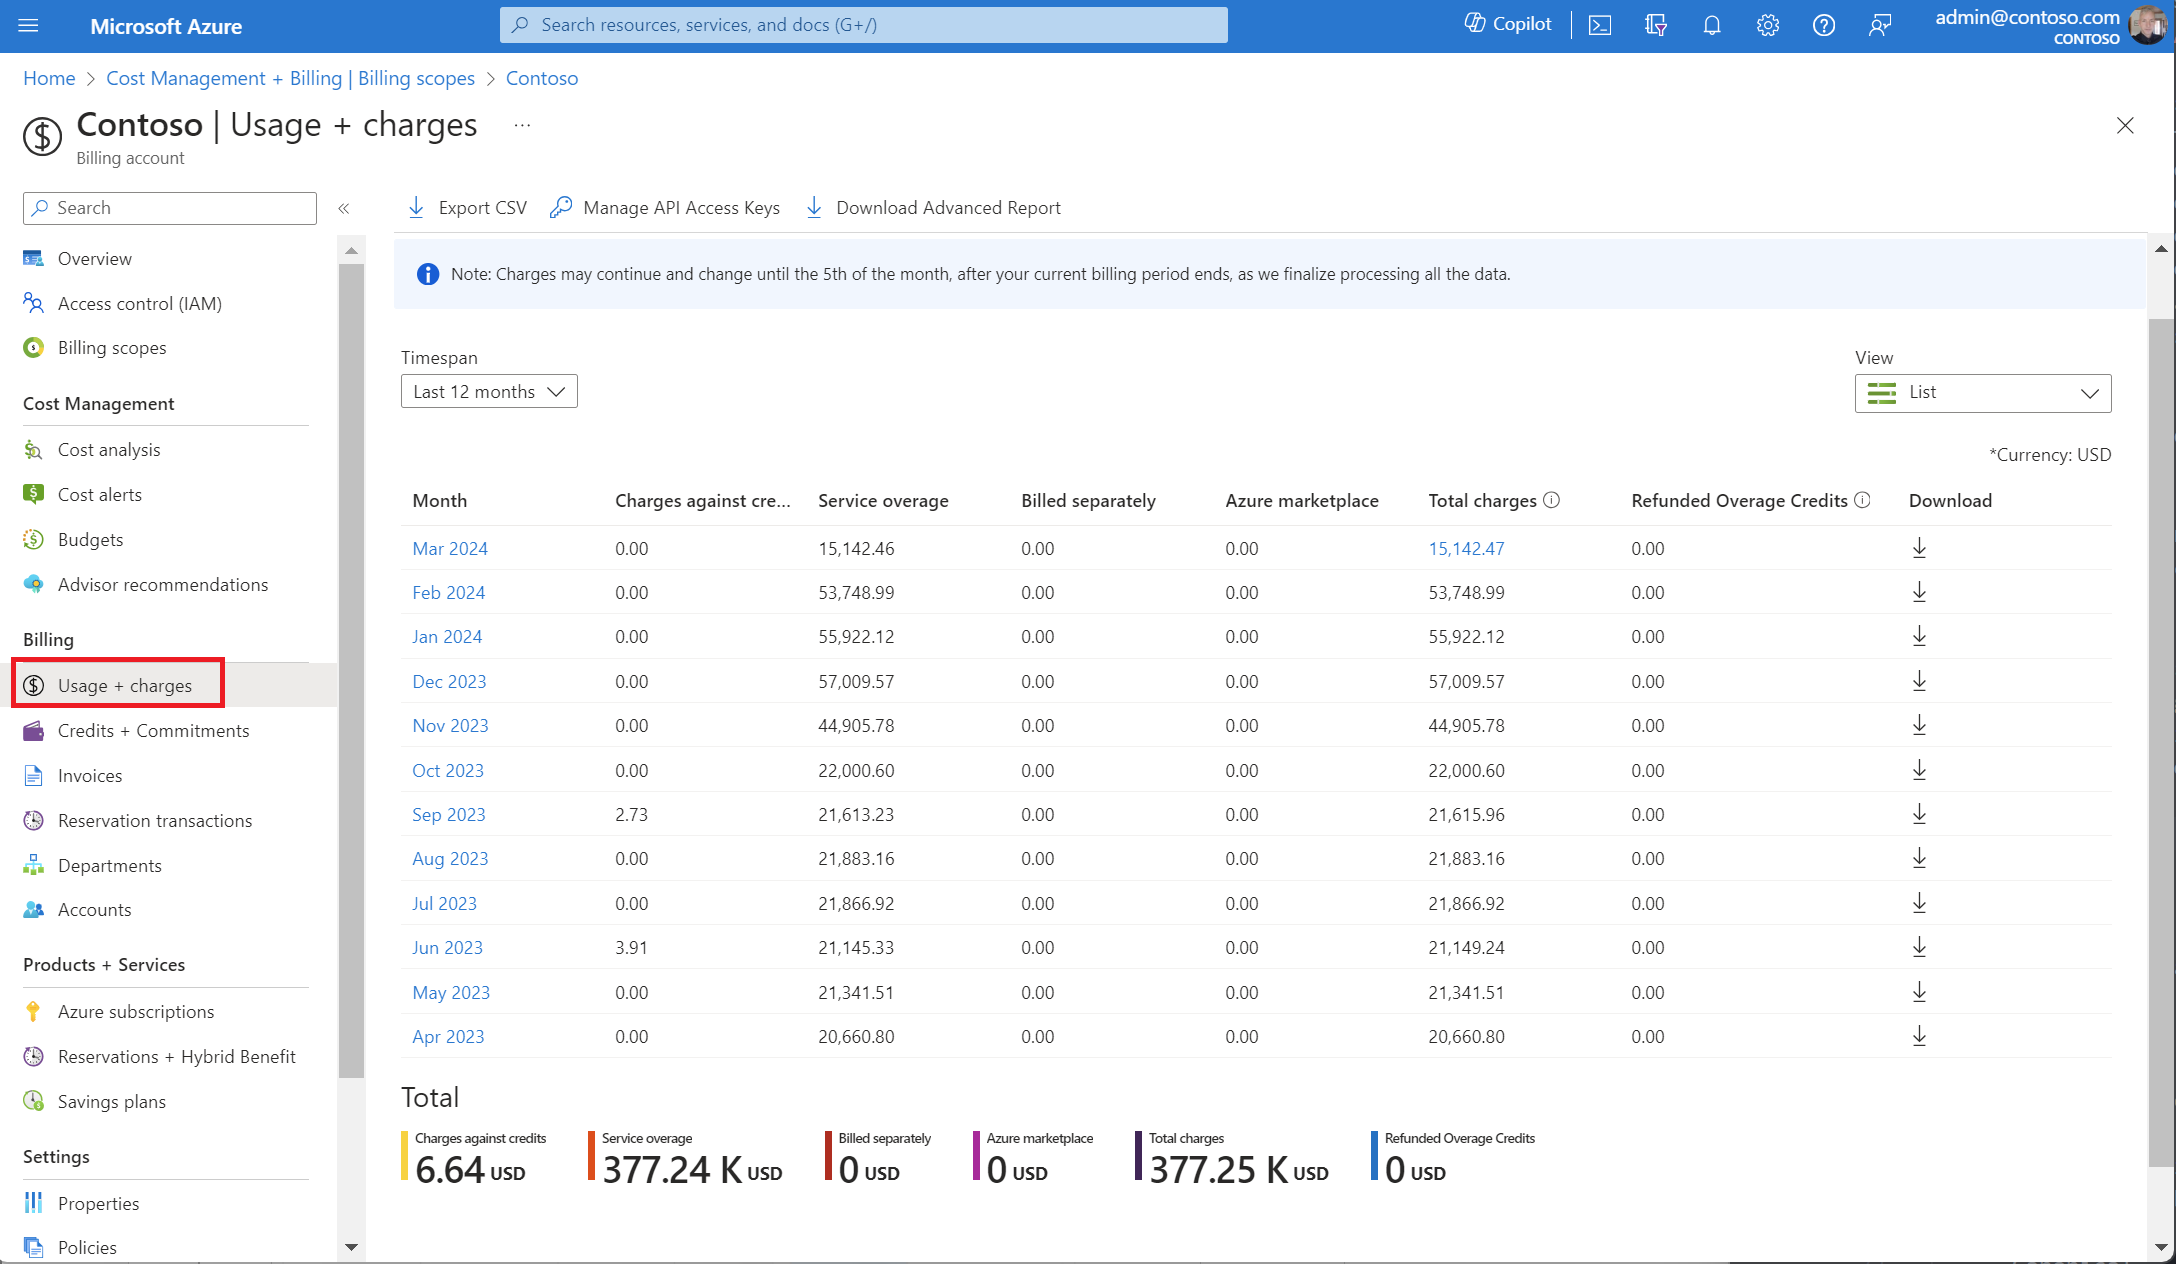
Task: Click Export CSV button
Action: point(468,208)
